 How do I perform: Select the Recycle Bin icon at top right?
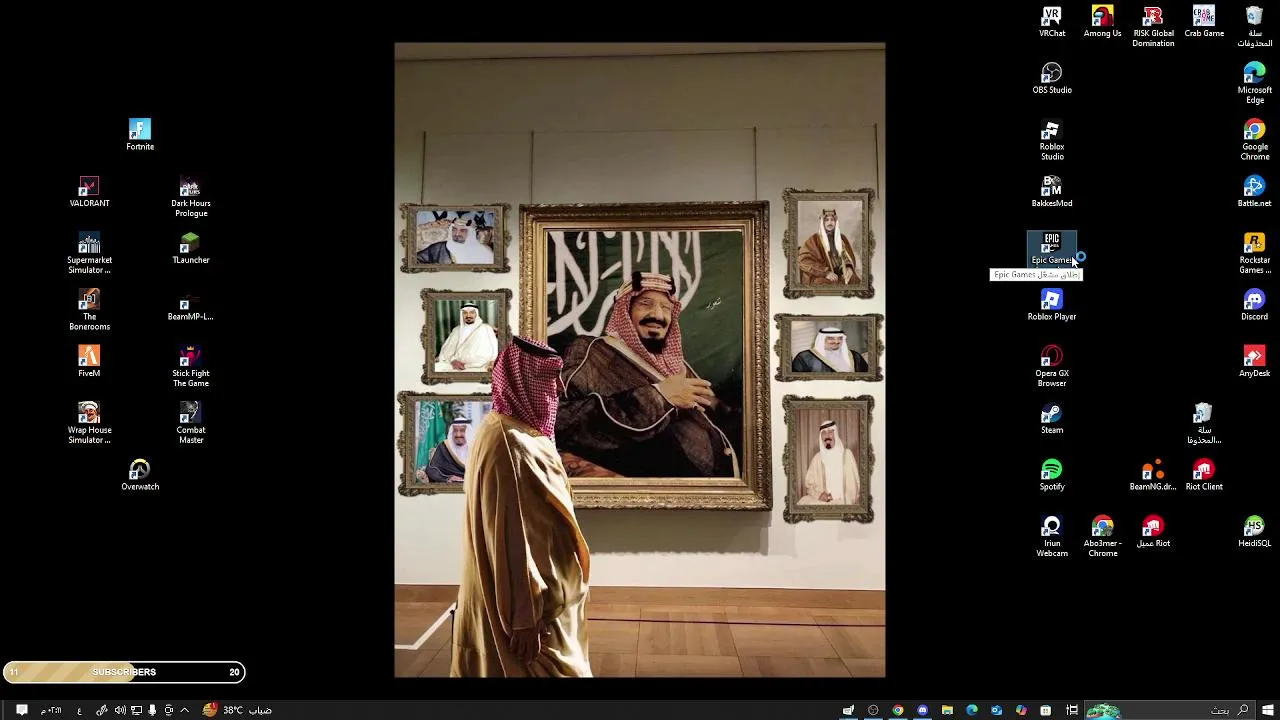click(x=1254, y=27)
